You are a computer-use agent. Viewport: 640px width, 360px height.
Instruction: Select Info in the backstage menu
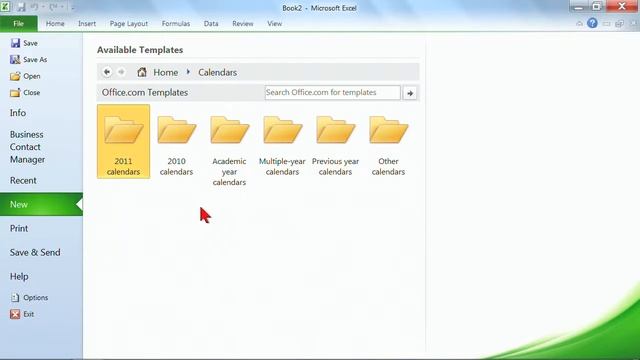coord(18,113)
